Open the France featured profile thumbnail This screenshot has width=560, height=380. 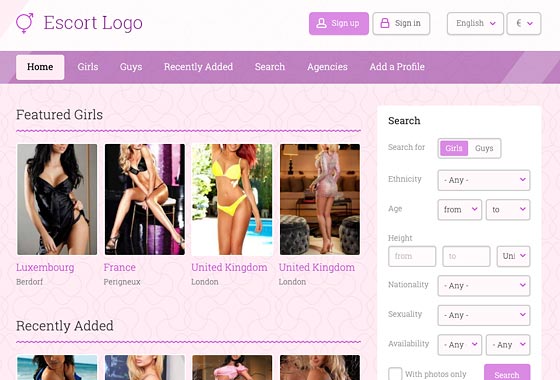pyautogui.click(x=145, y=199)
